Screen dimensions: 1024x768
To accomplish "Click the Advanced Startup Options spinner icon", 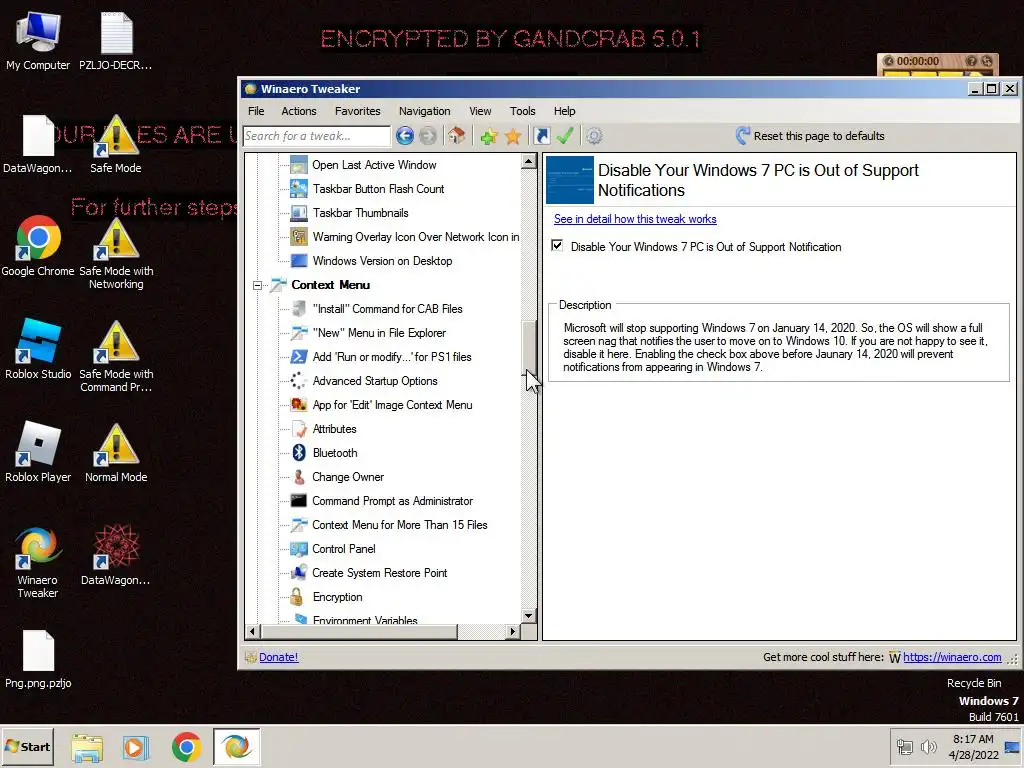I will click(298, 381).
